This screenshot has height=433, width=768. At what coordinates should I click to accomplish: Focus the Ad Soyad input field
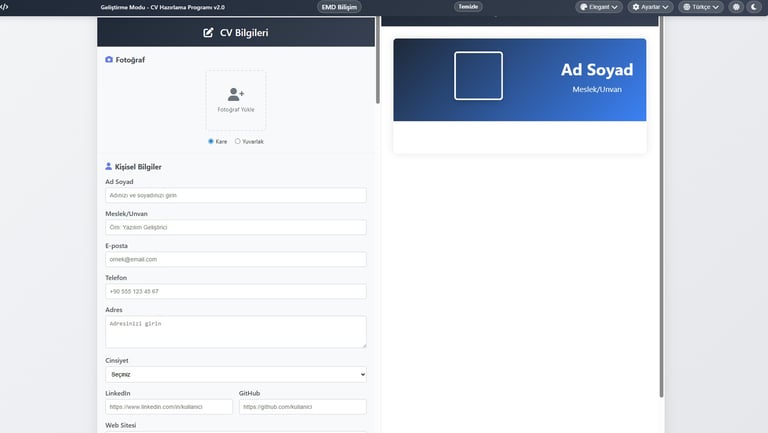236,195
